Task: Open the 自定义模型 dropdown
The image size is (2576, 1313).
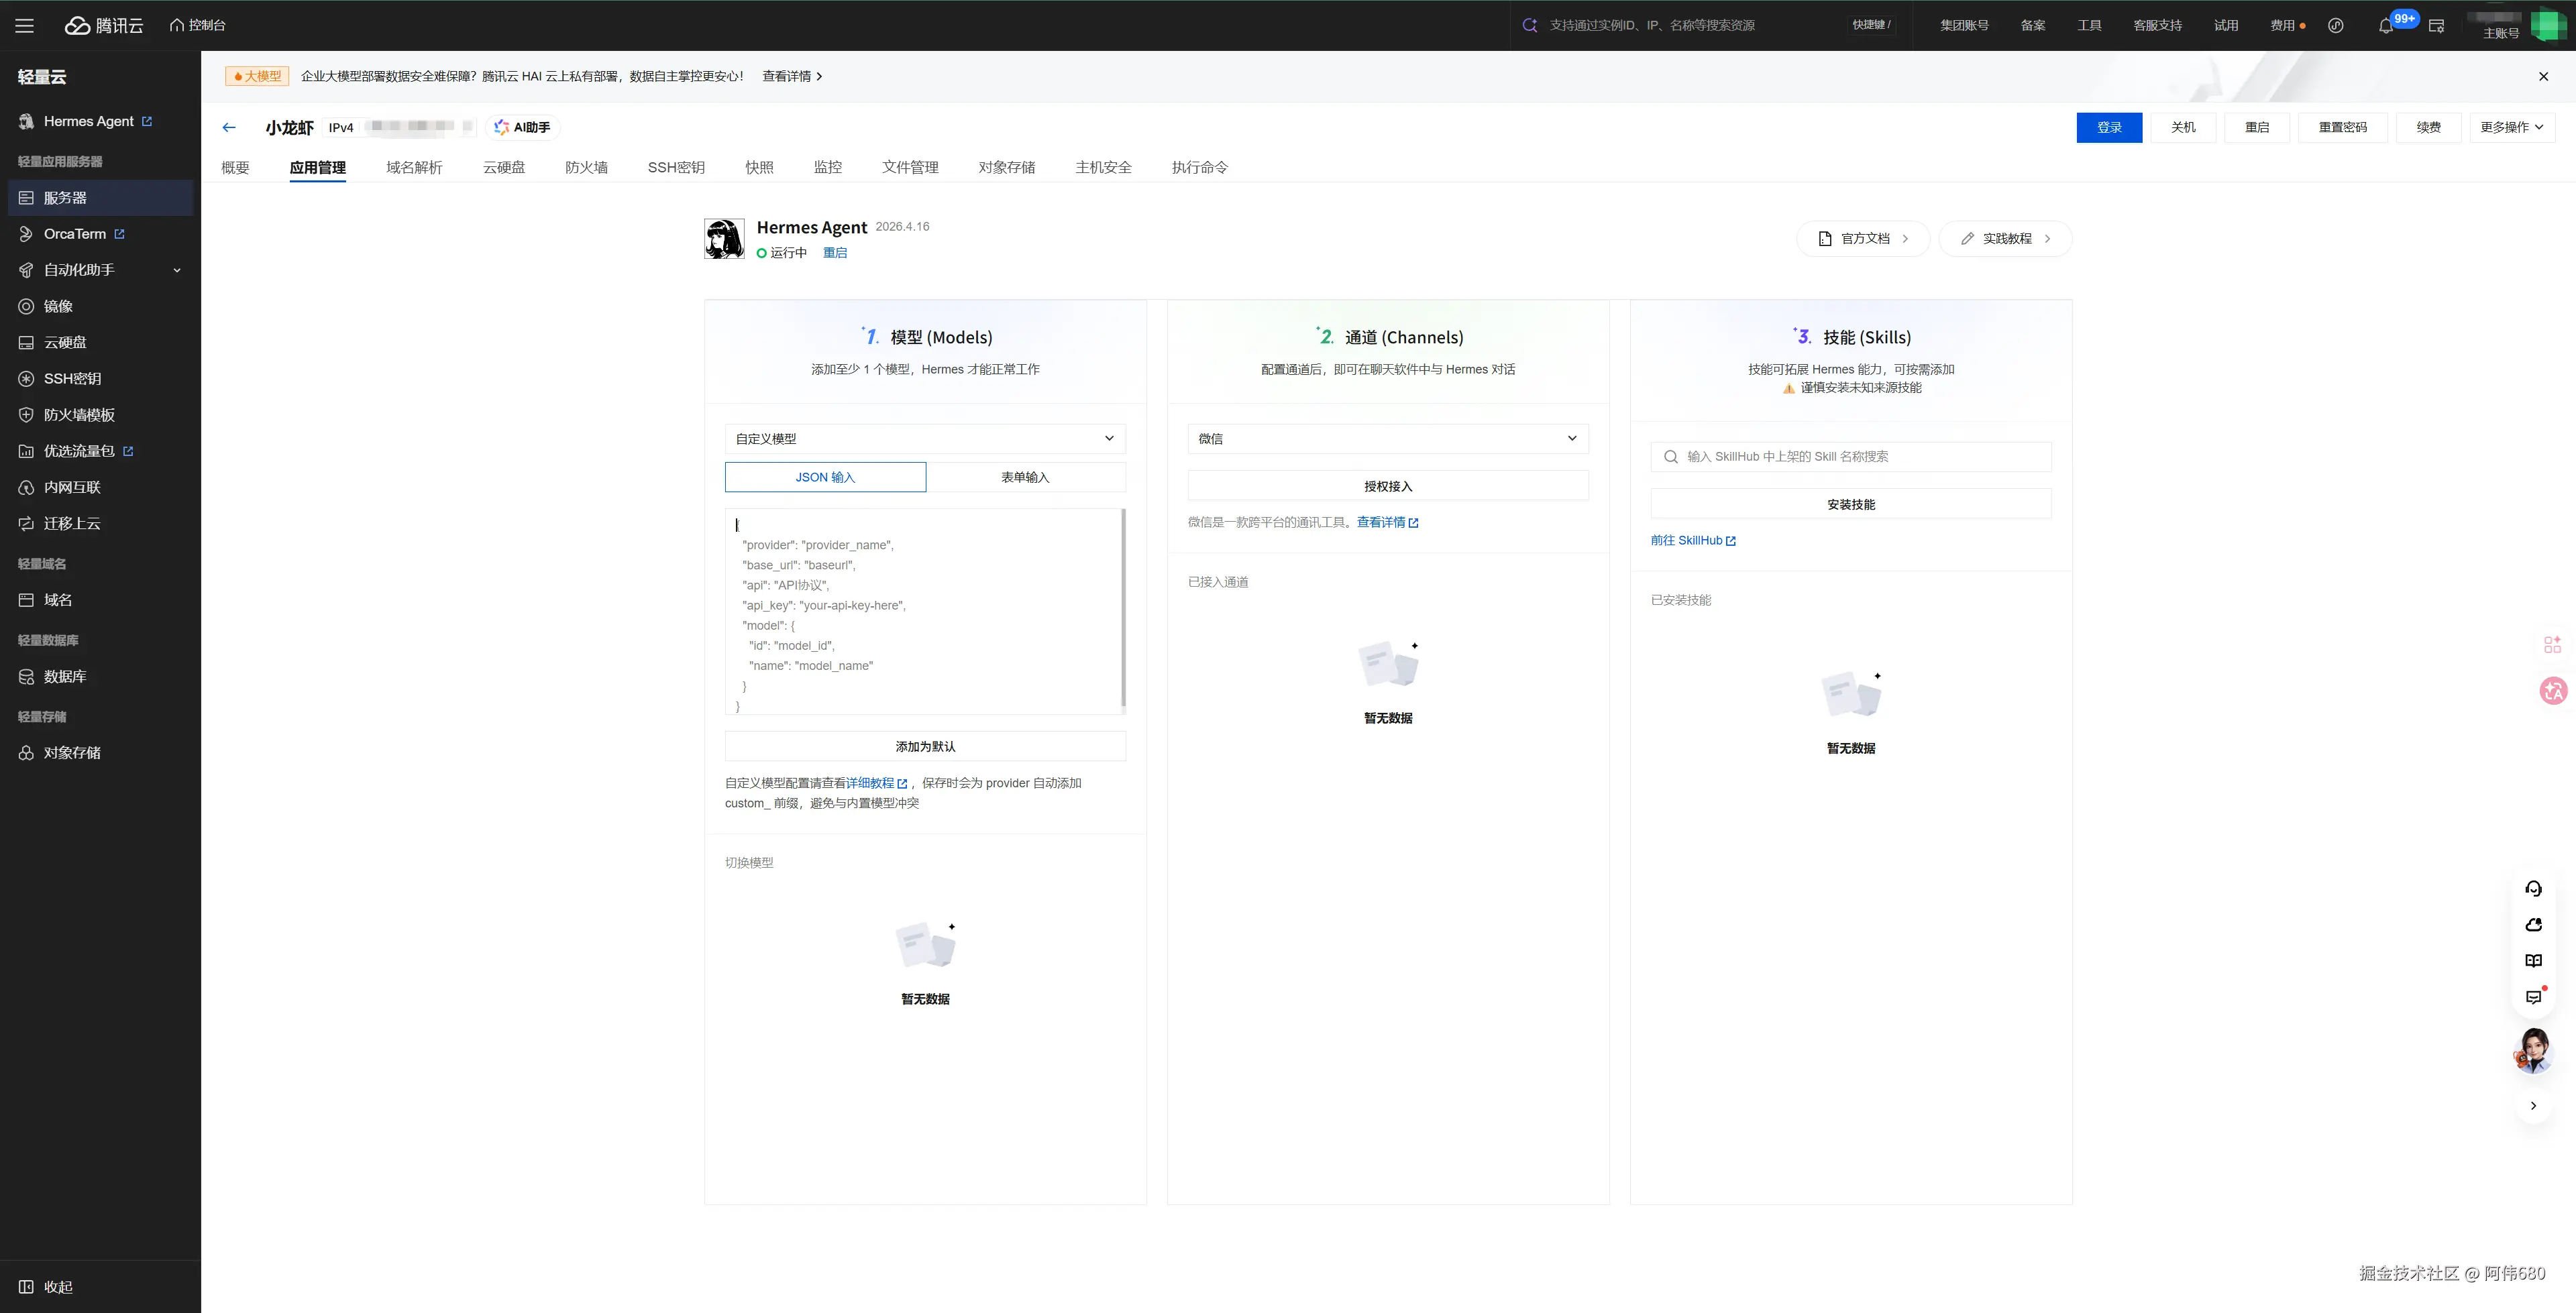Action: 925,438
